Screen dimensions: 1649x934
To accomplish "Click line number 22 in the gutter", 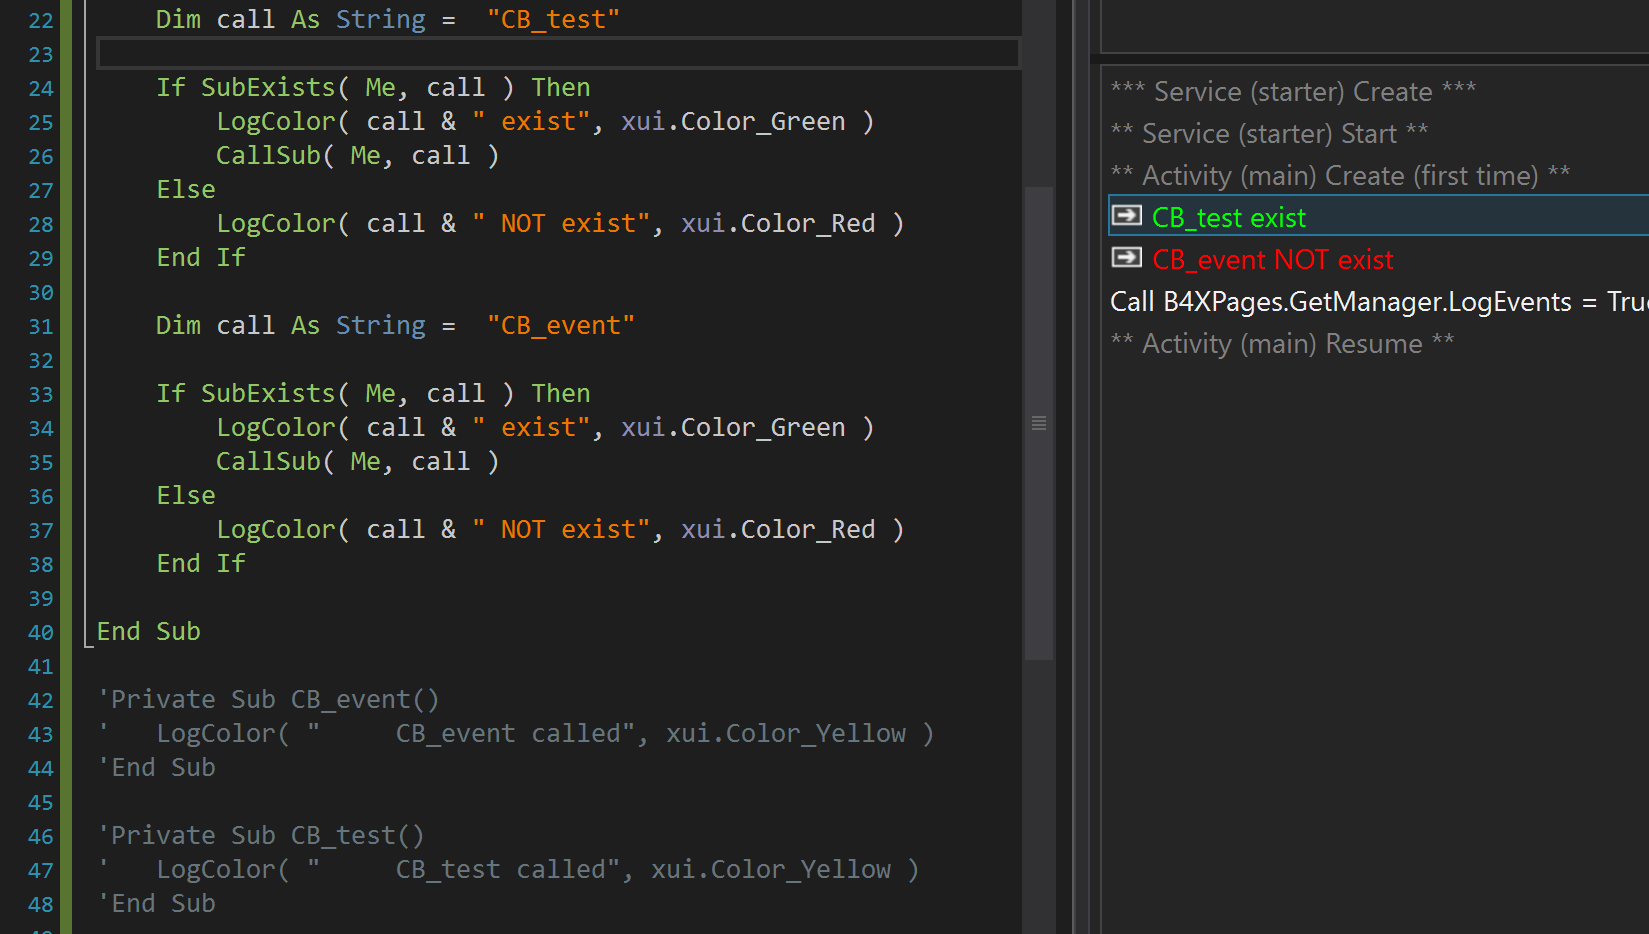I will (x=41, y=20).
